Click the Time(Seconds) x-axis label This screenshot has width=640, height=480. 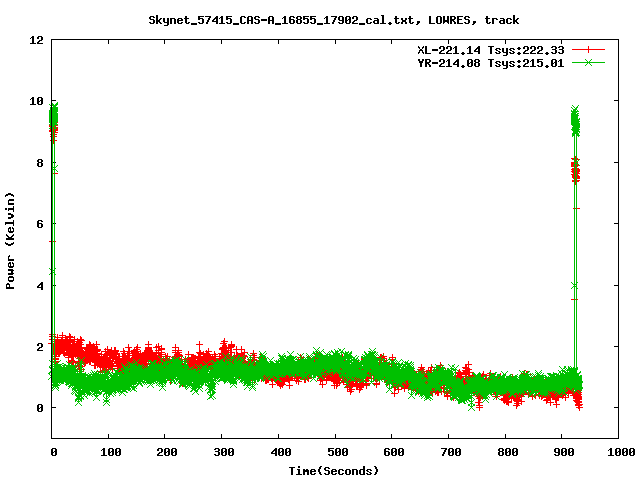(334, 471)
